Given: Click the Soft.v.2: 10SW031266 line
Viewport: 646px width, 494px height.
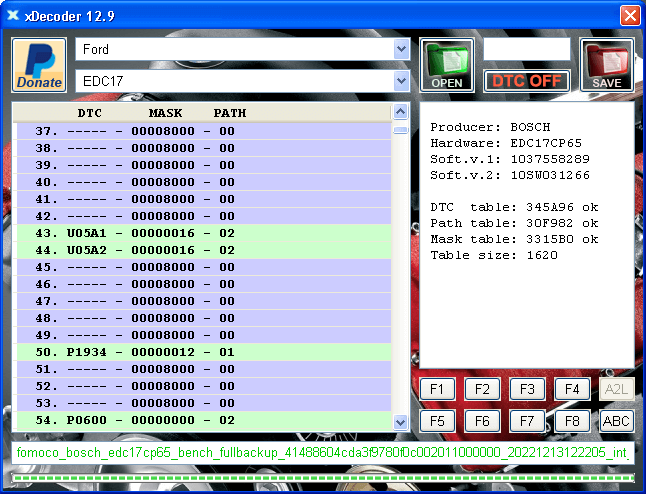Looking at the screenshot, I should [510, 175].
